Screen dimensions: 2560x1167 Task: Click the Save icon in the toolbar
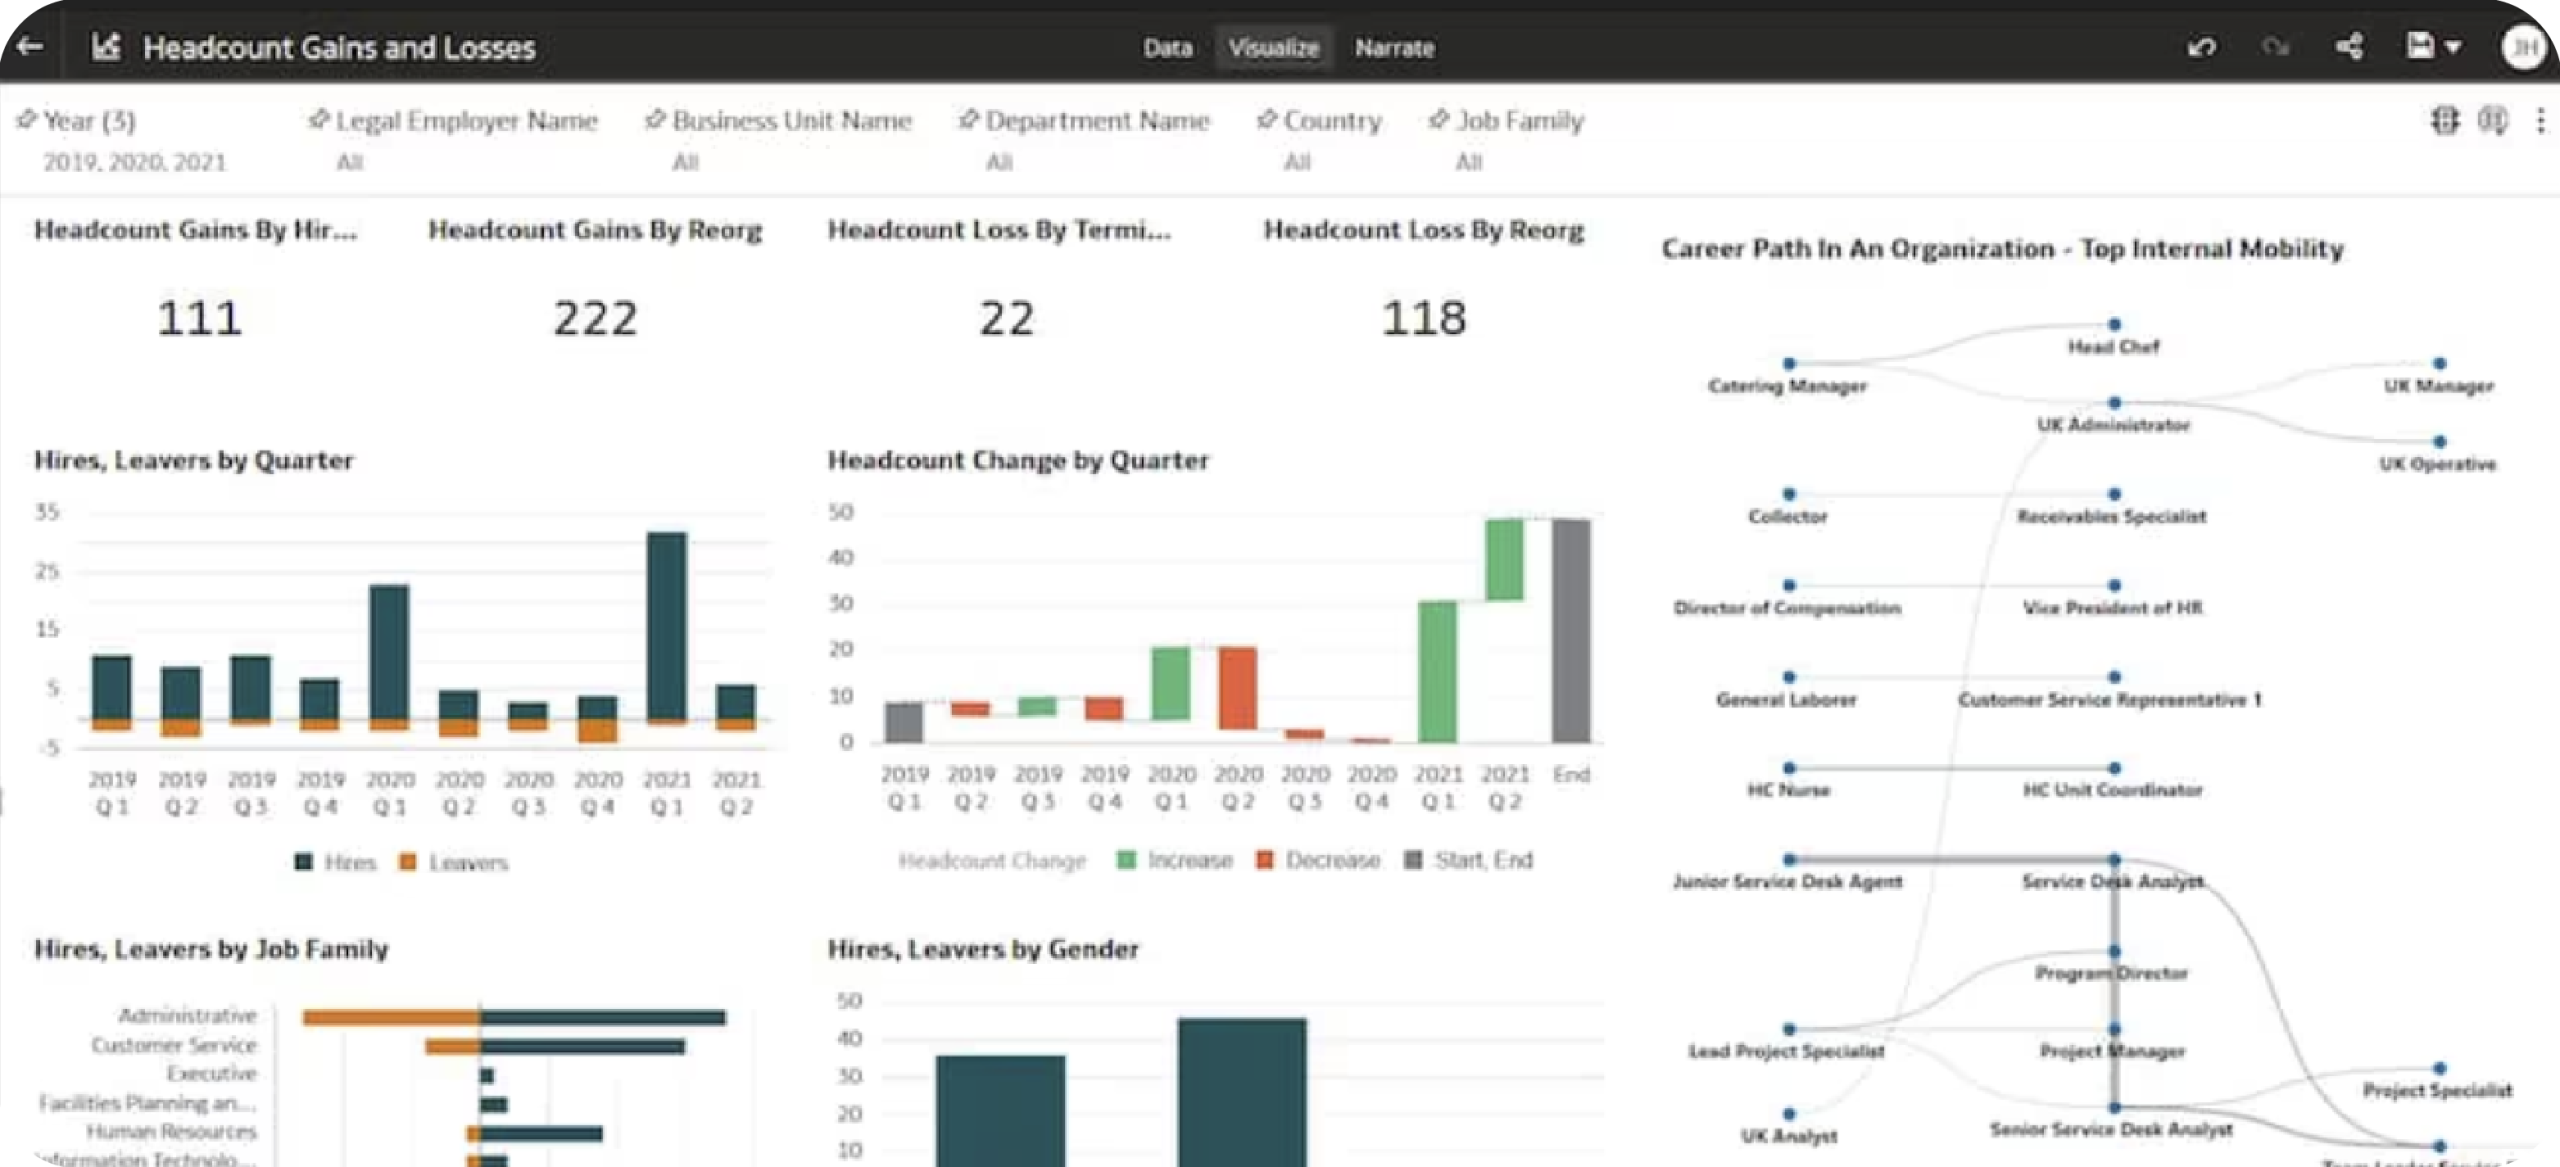tap(2420, 47)
